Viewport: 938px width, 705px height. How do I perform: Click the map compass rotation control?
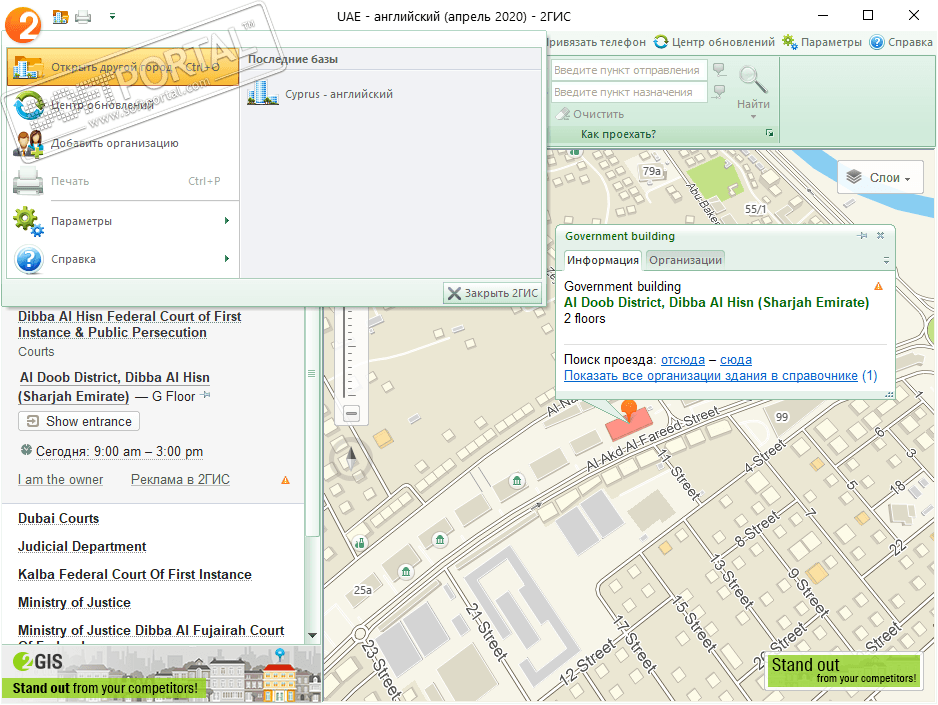coord(351,459)
